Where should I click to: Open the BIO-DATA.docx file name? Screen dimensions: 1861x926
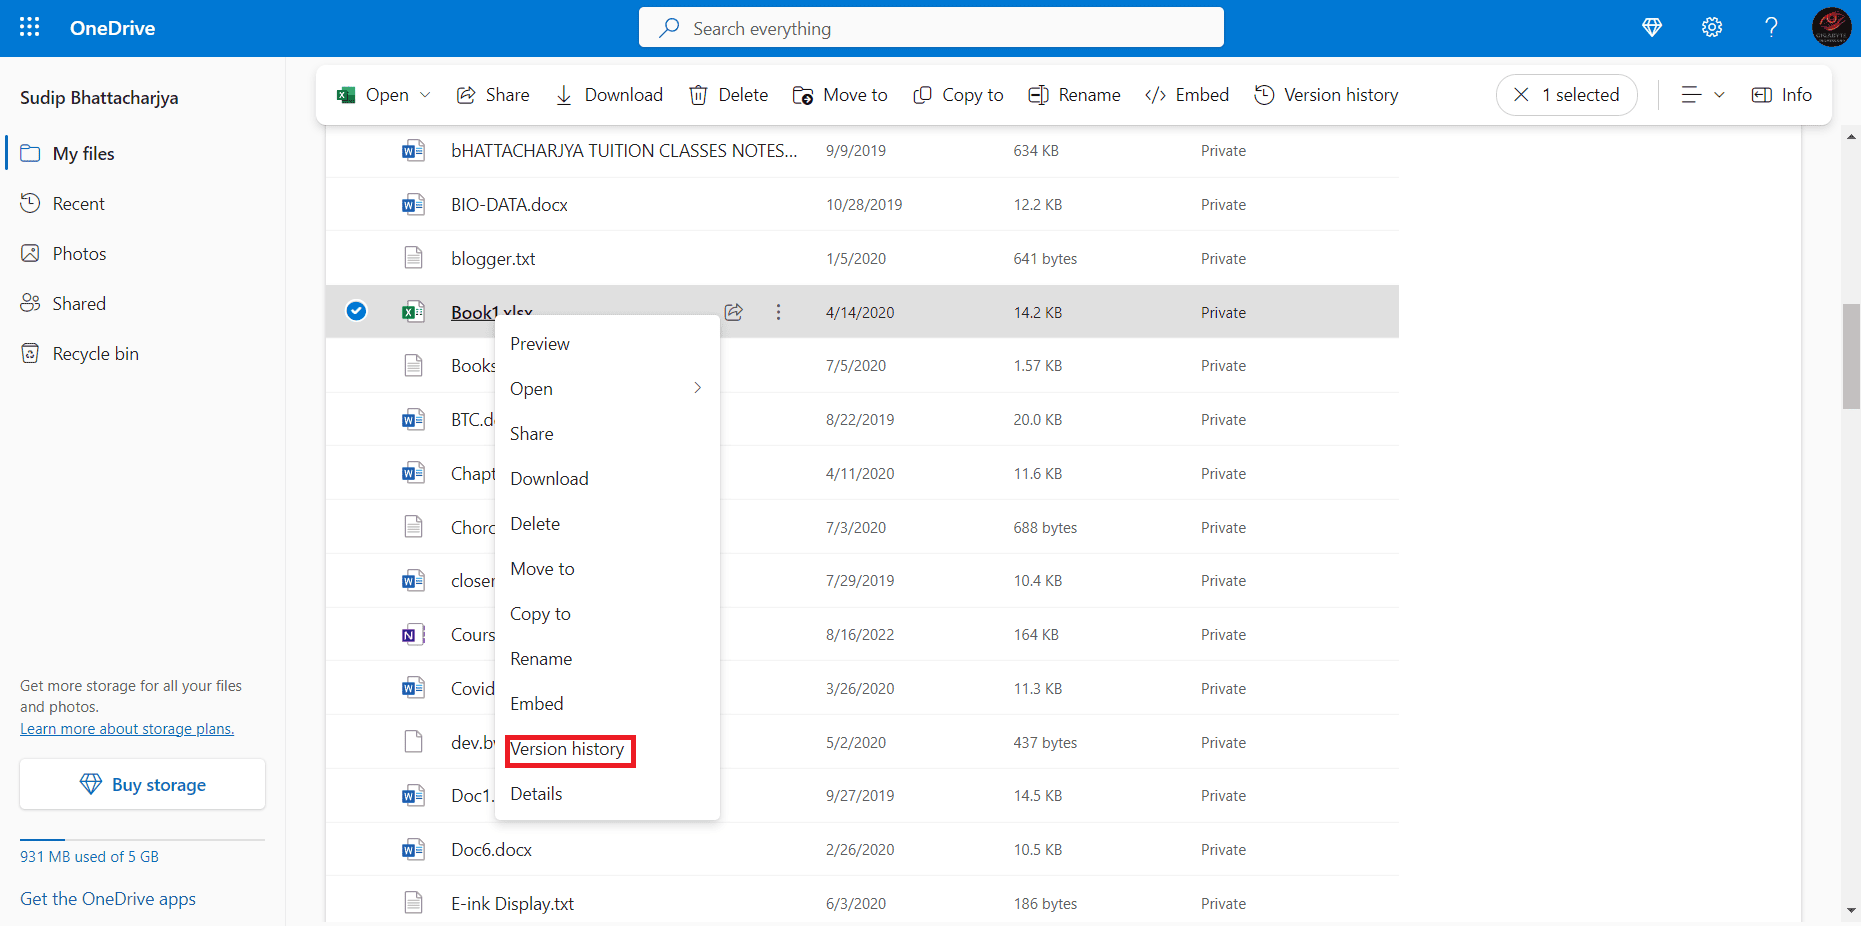pyautogui.click(x=509, y=205)
